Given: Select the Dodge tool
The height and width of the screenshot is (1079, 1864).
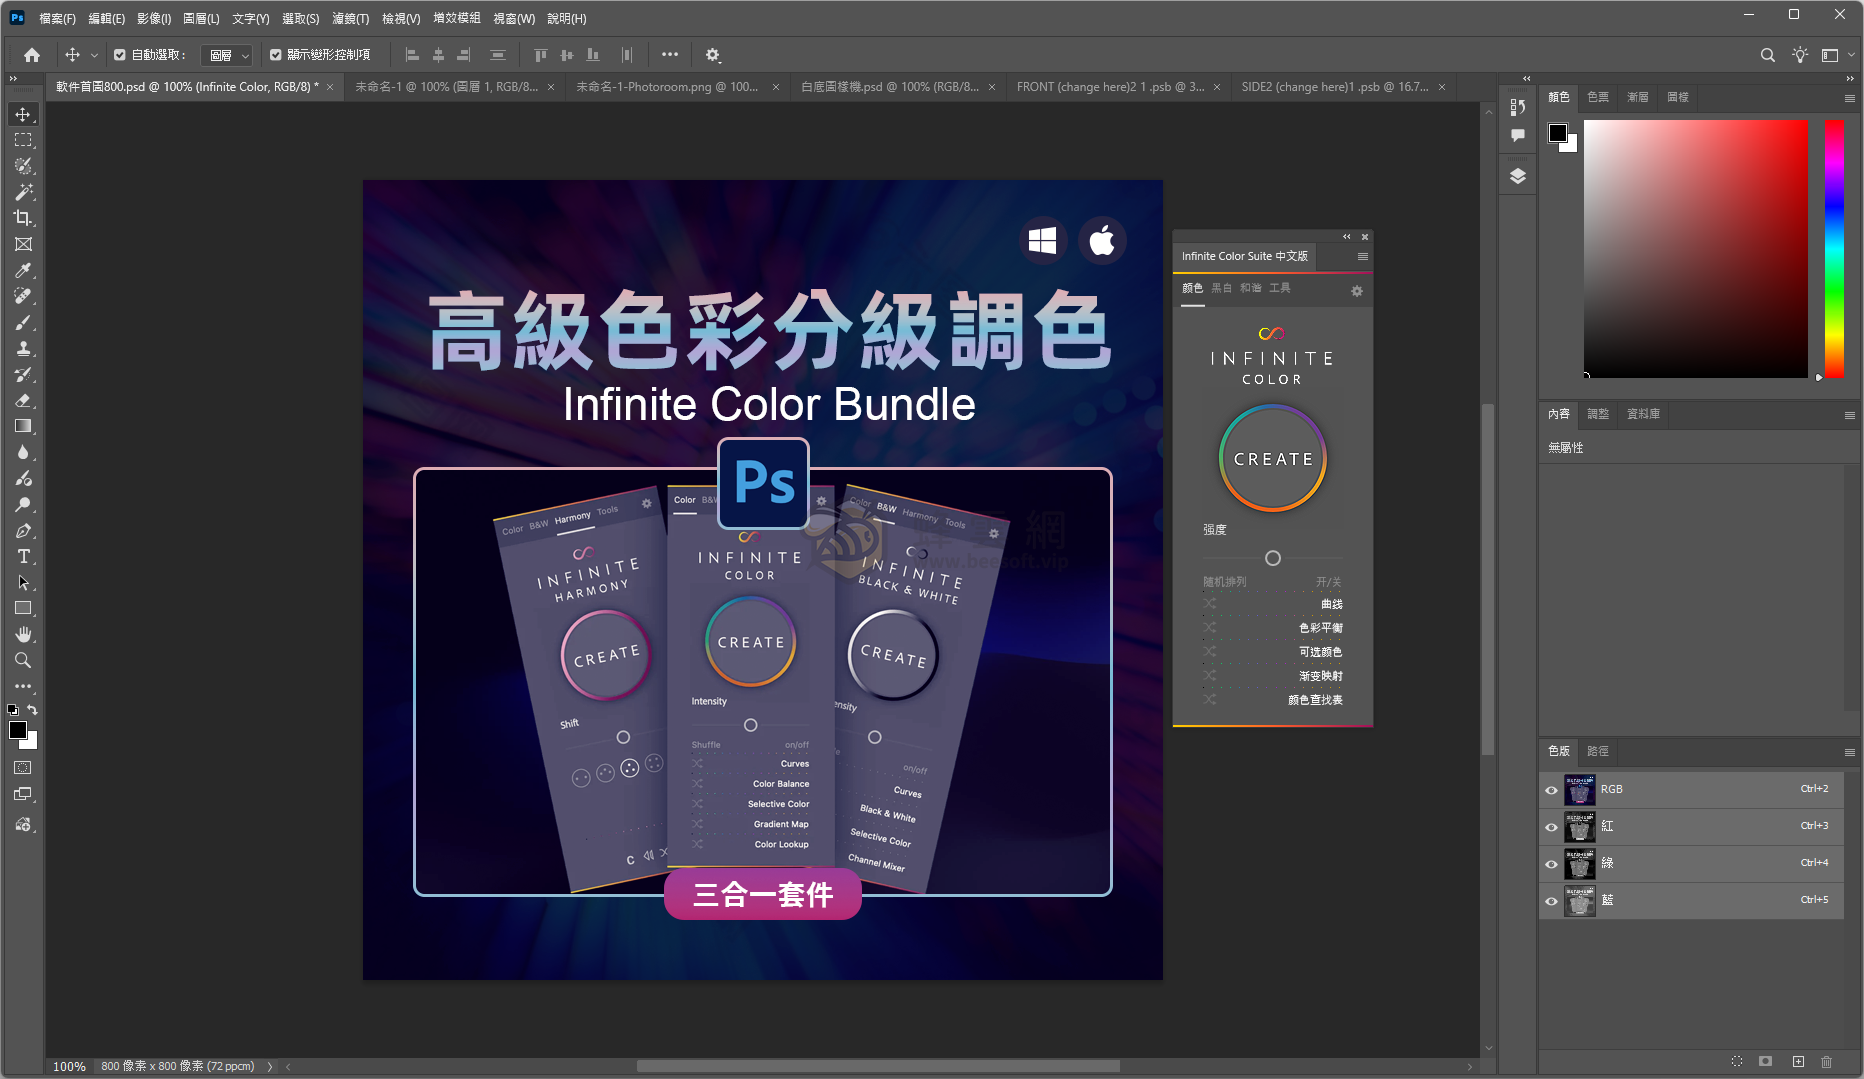Looking at the screenshot, I should click(23, 504).
